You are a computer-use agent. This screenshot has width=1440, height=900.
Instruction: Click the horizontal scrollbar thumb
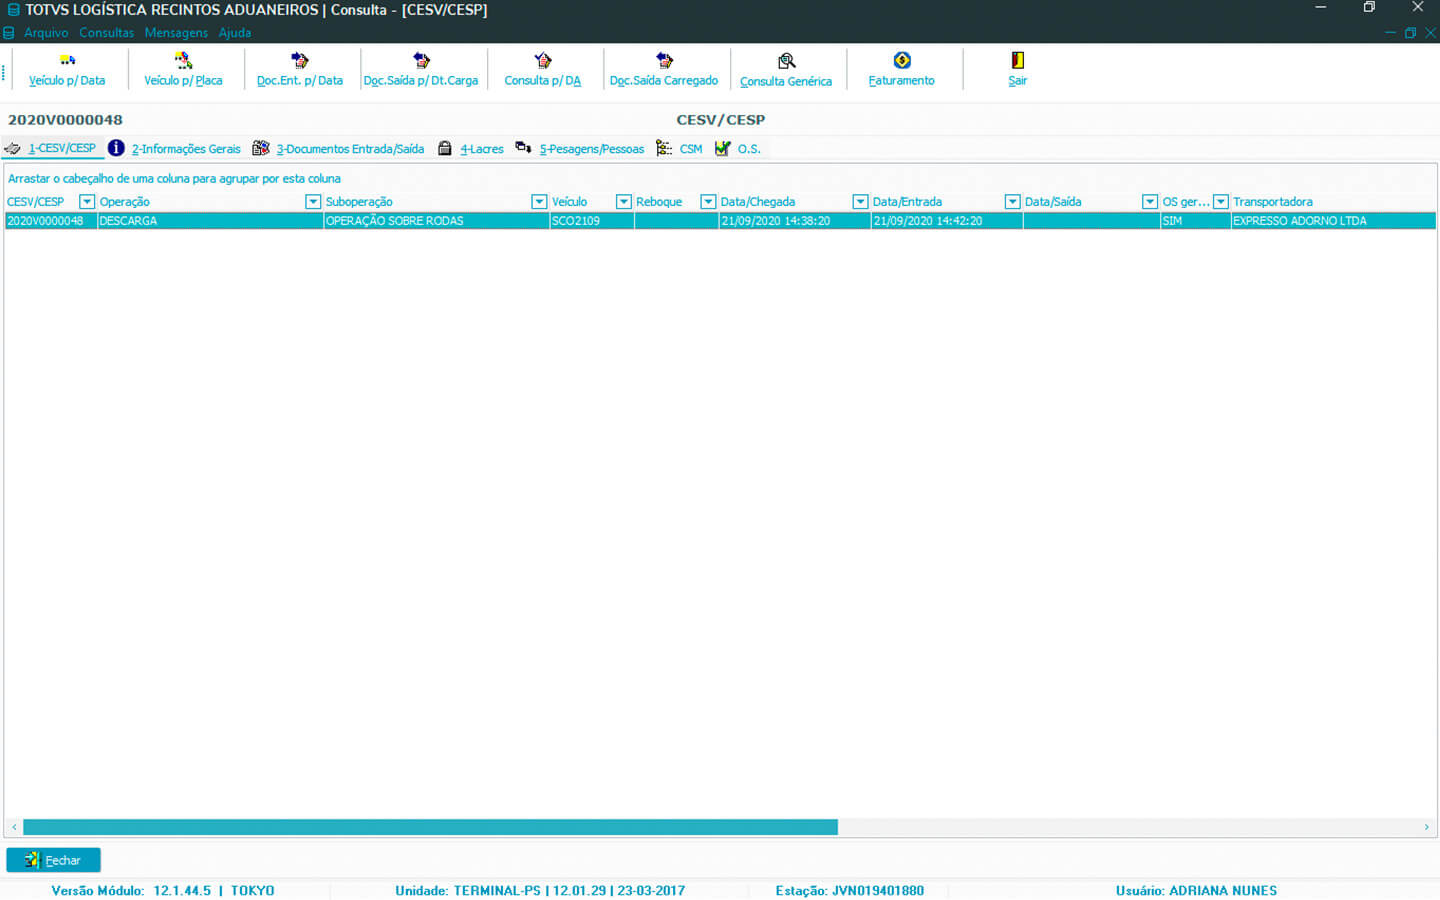click(430, 827)
